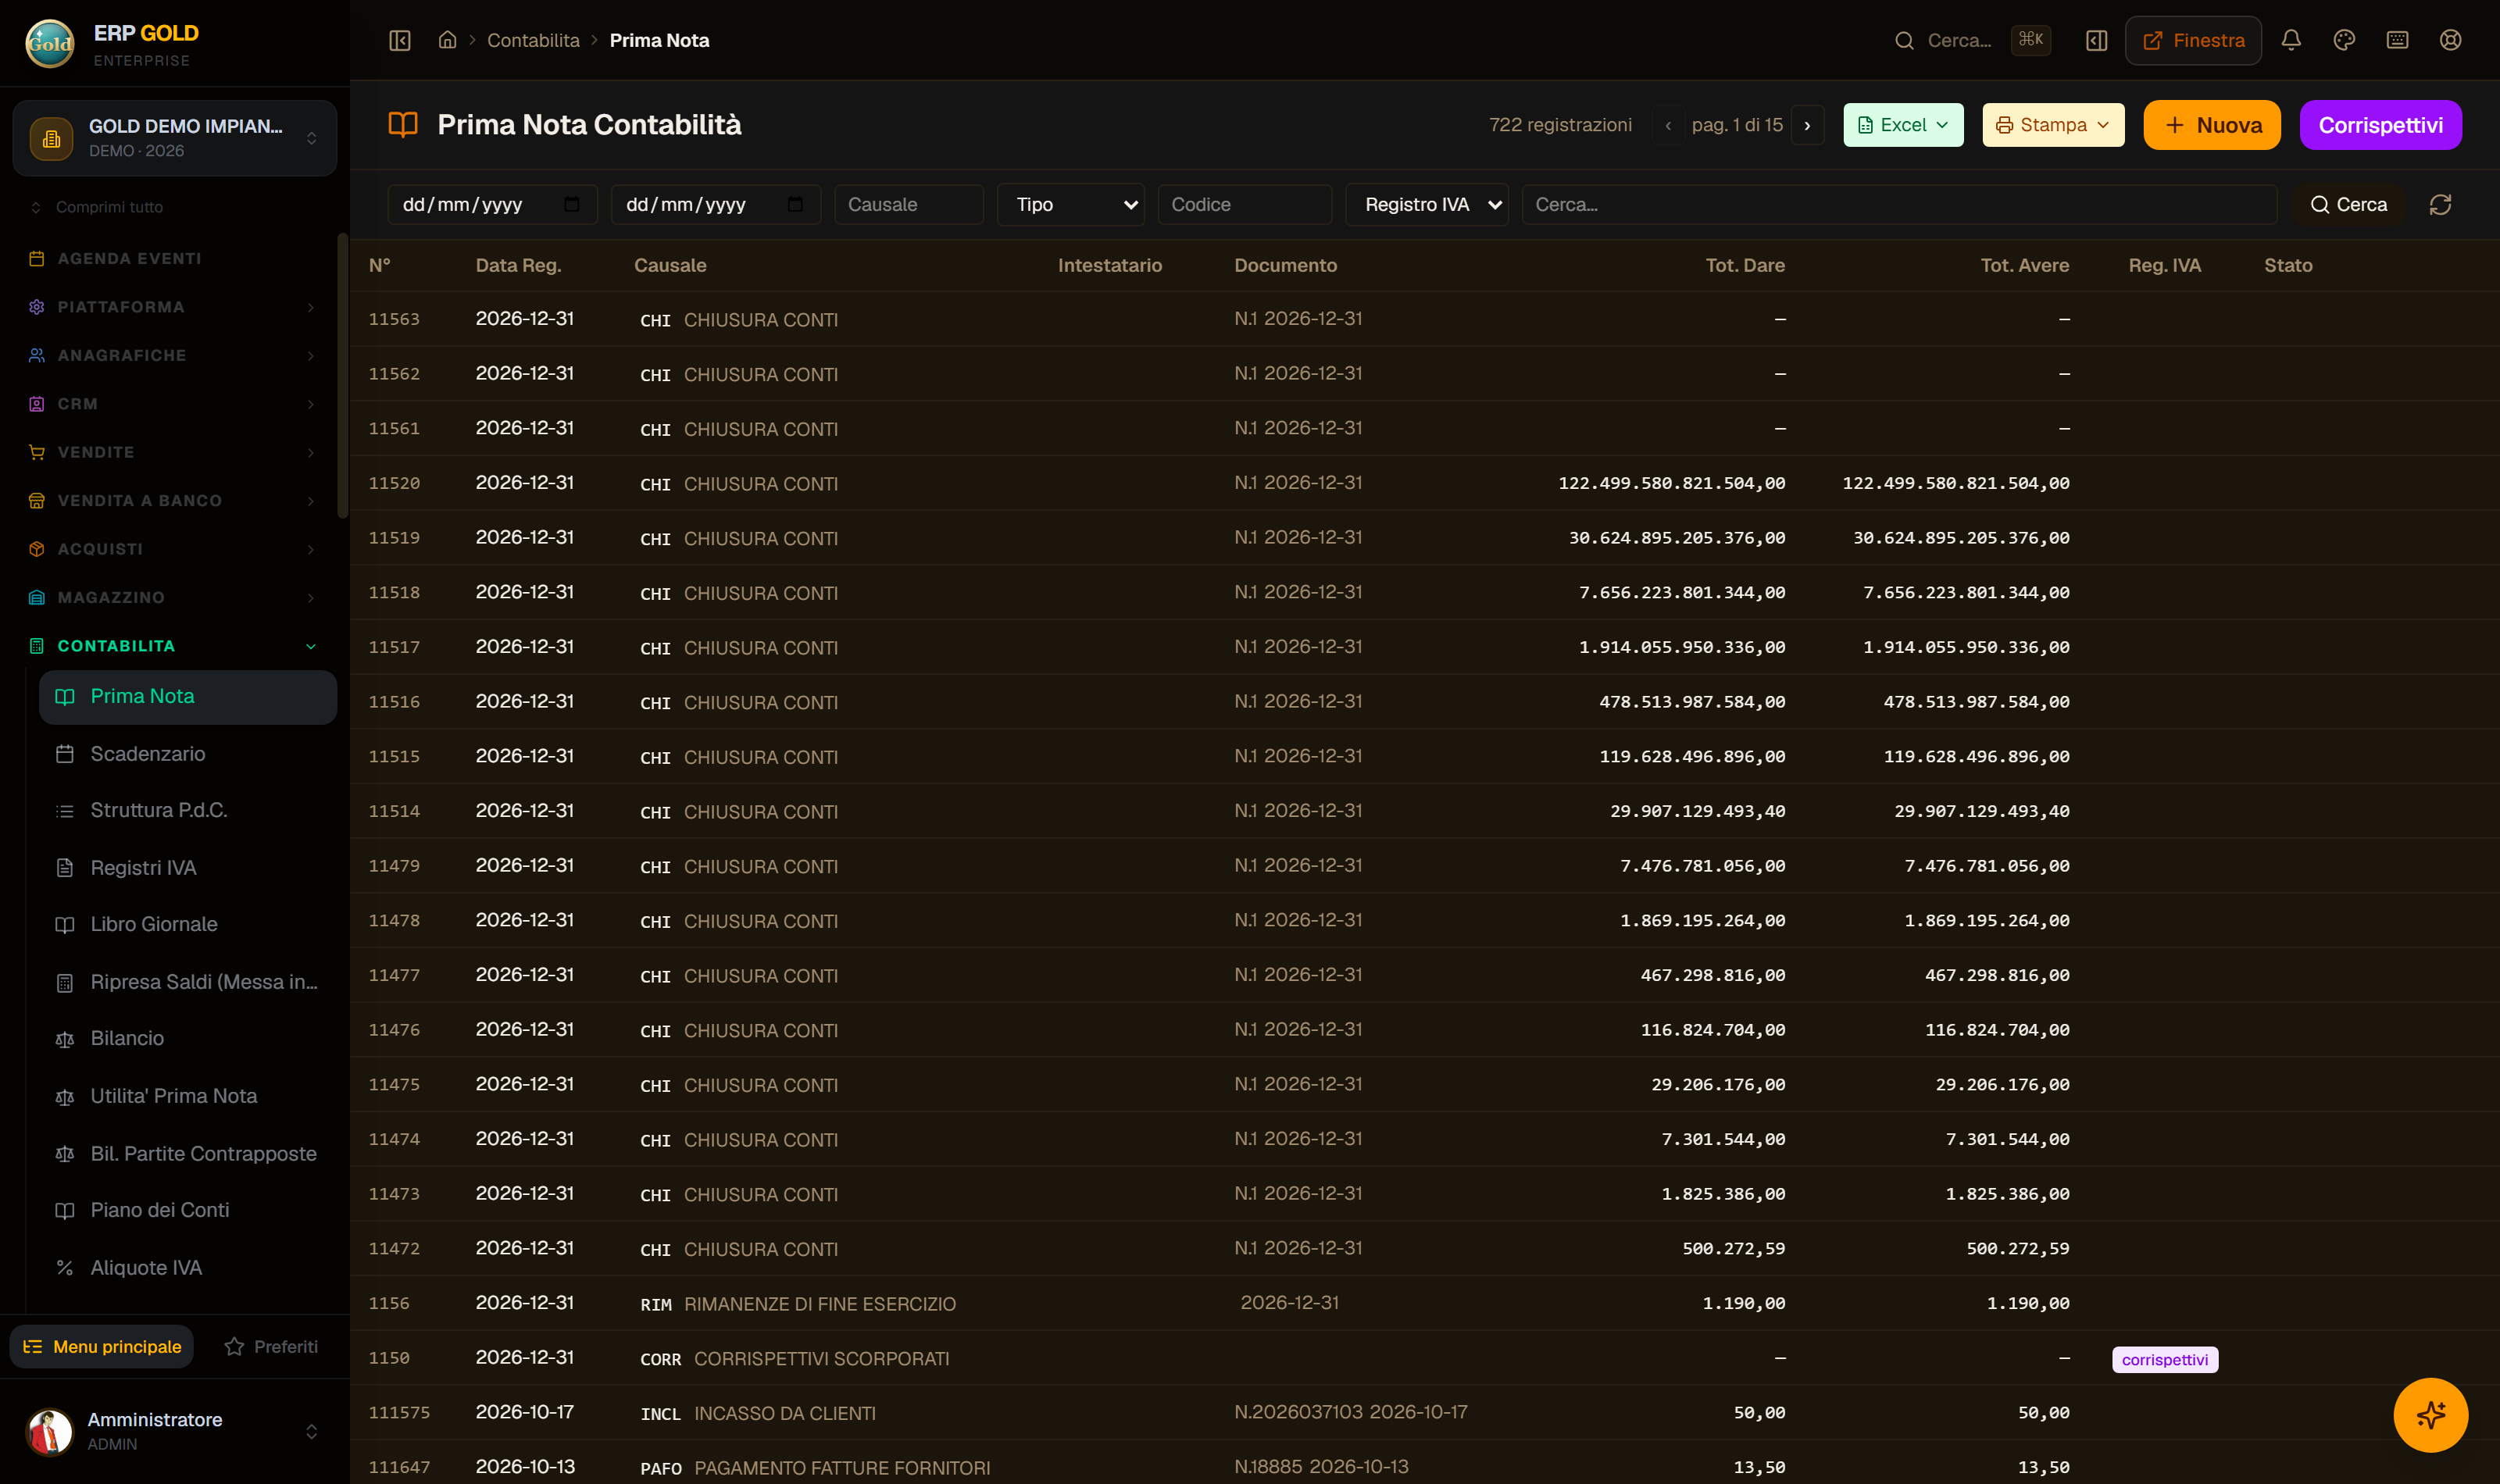Viewport: 2500px width, 1484px height.
Task: Open Scadenzario in Contabilita menu
Action: click(147, 753)
